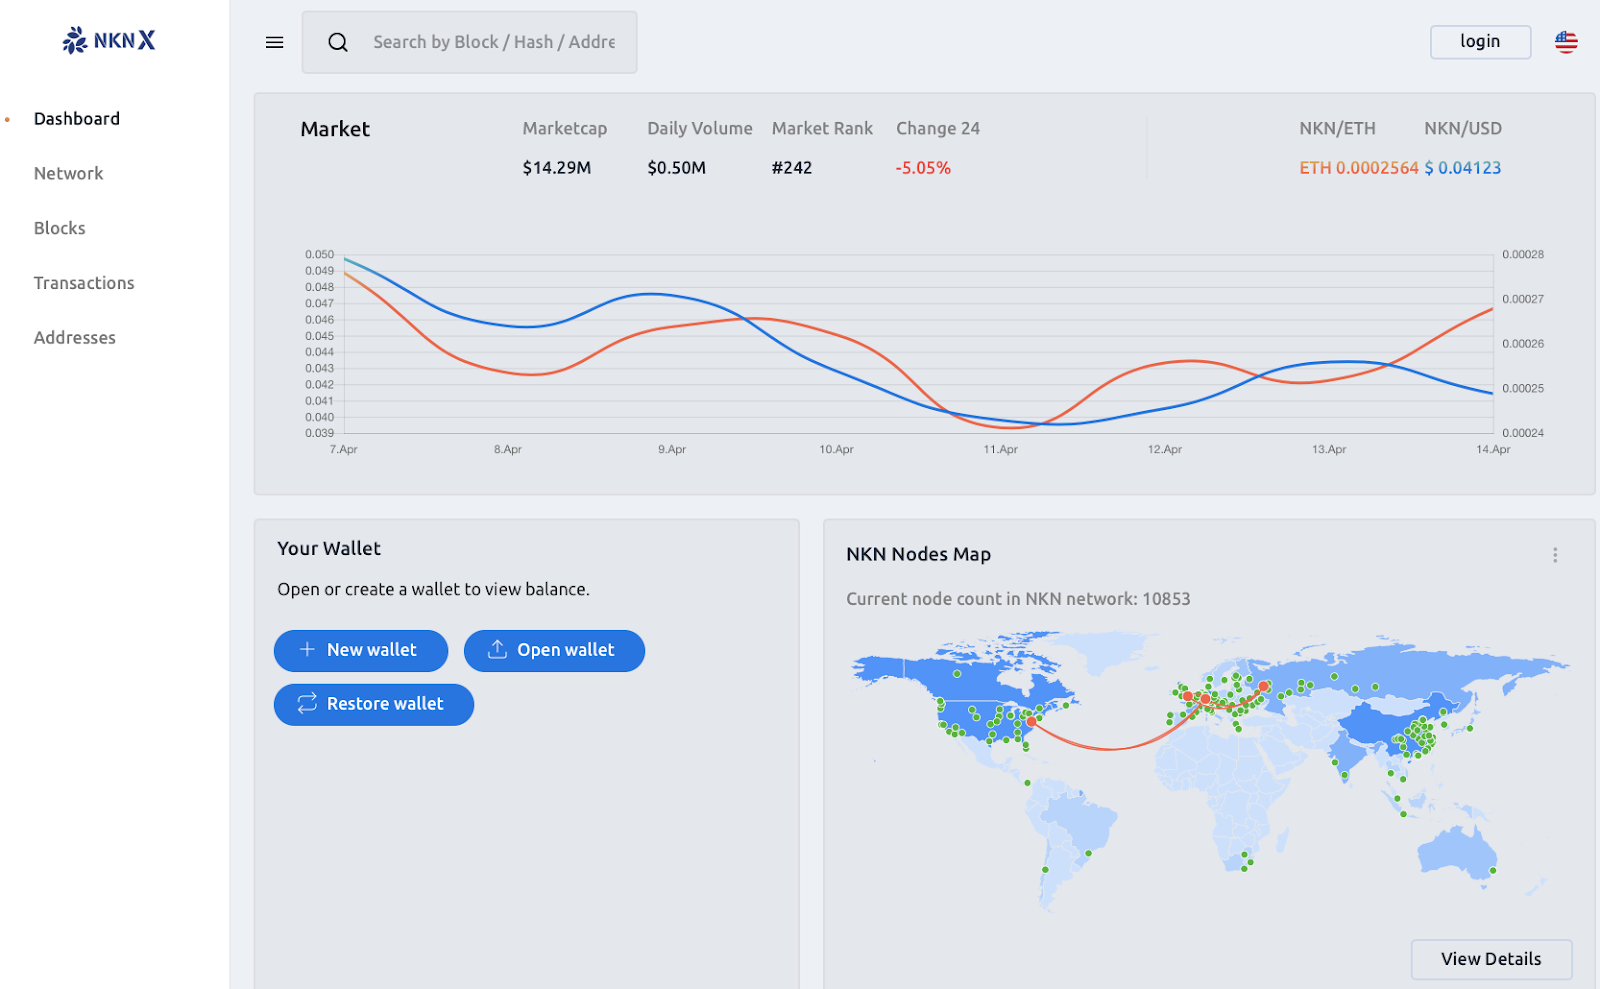The height and width of the screenshot is (989, 1600).
Task: Click the NKN/ETH label
Action: click(x=1337, y=128)
